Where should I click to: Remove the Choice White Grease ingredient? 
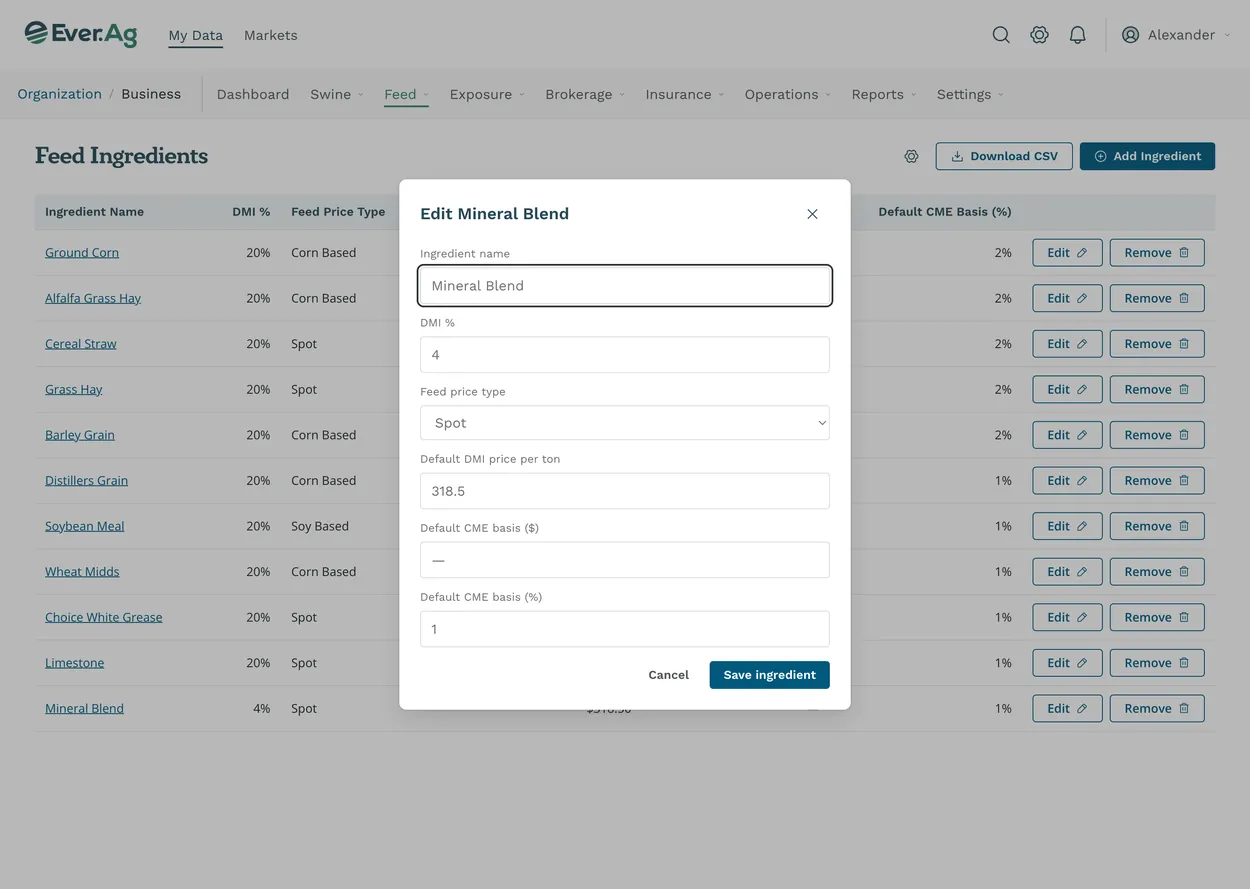pyautogui.click(x=1157, y=617)
